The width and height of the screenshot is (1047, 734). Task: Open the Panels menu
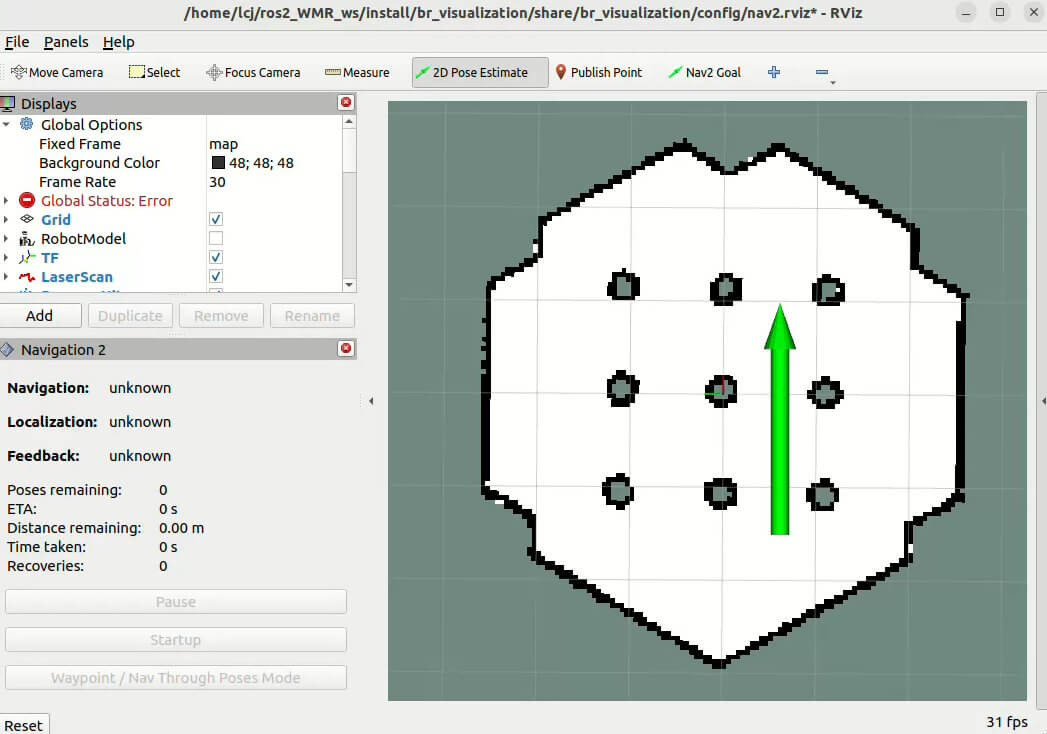point(66,42)
